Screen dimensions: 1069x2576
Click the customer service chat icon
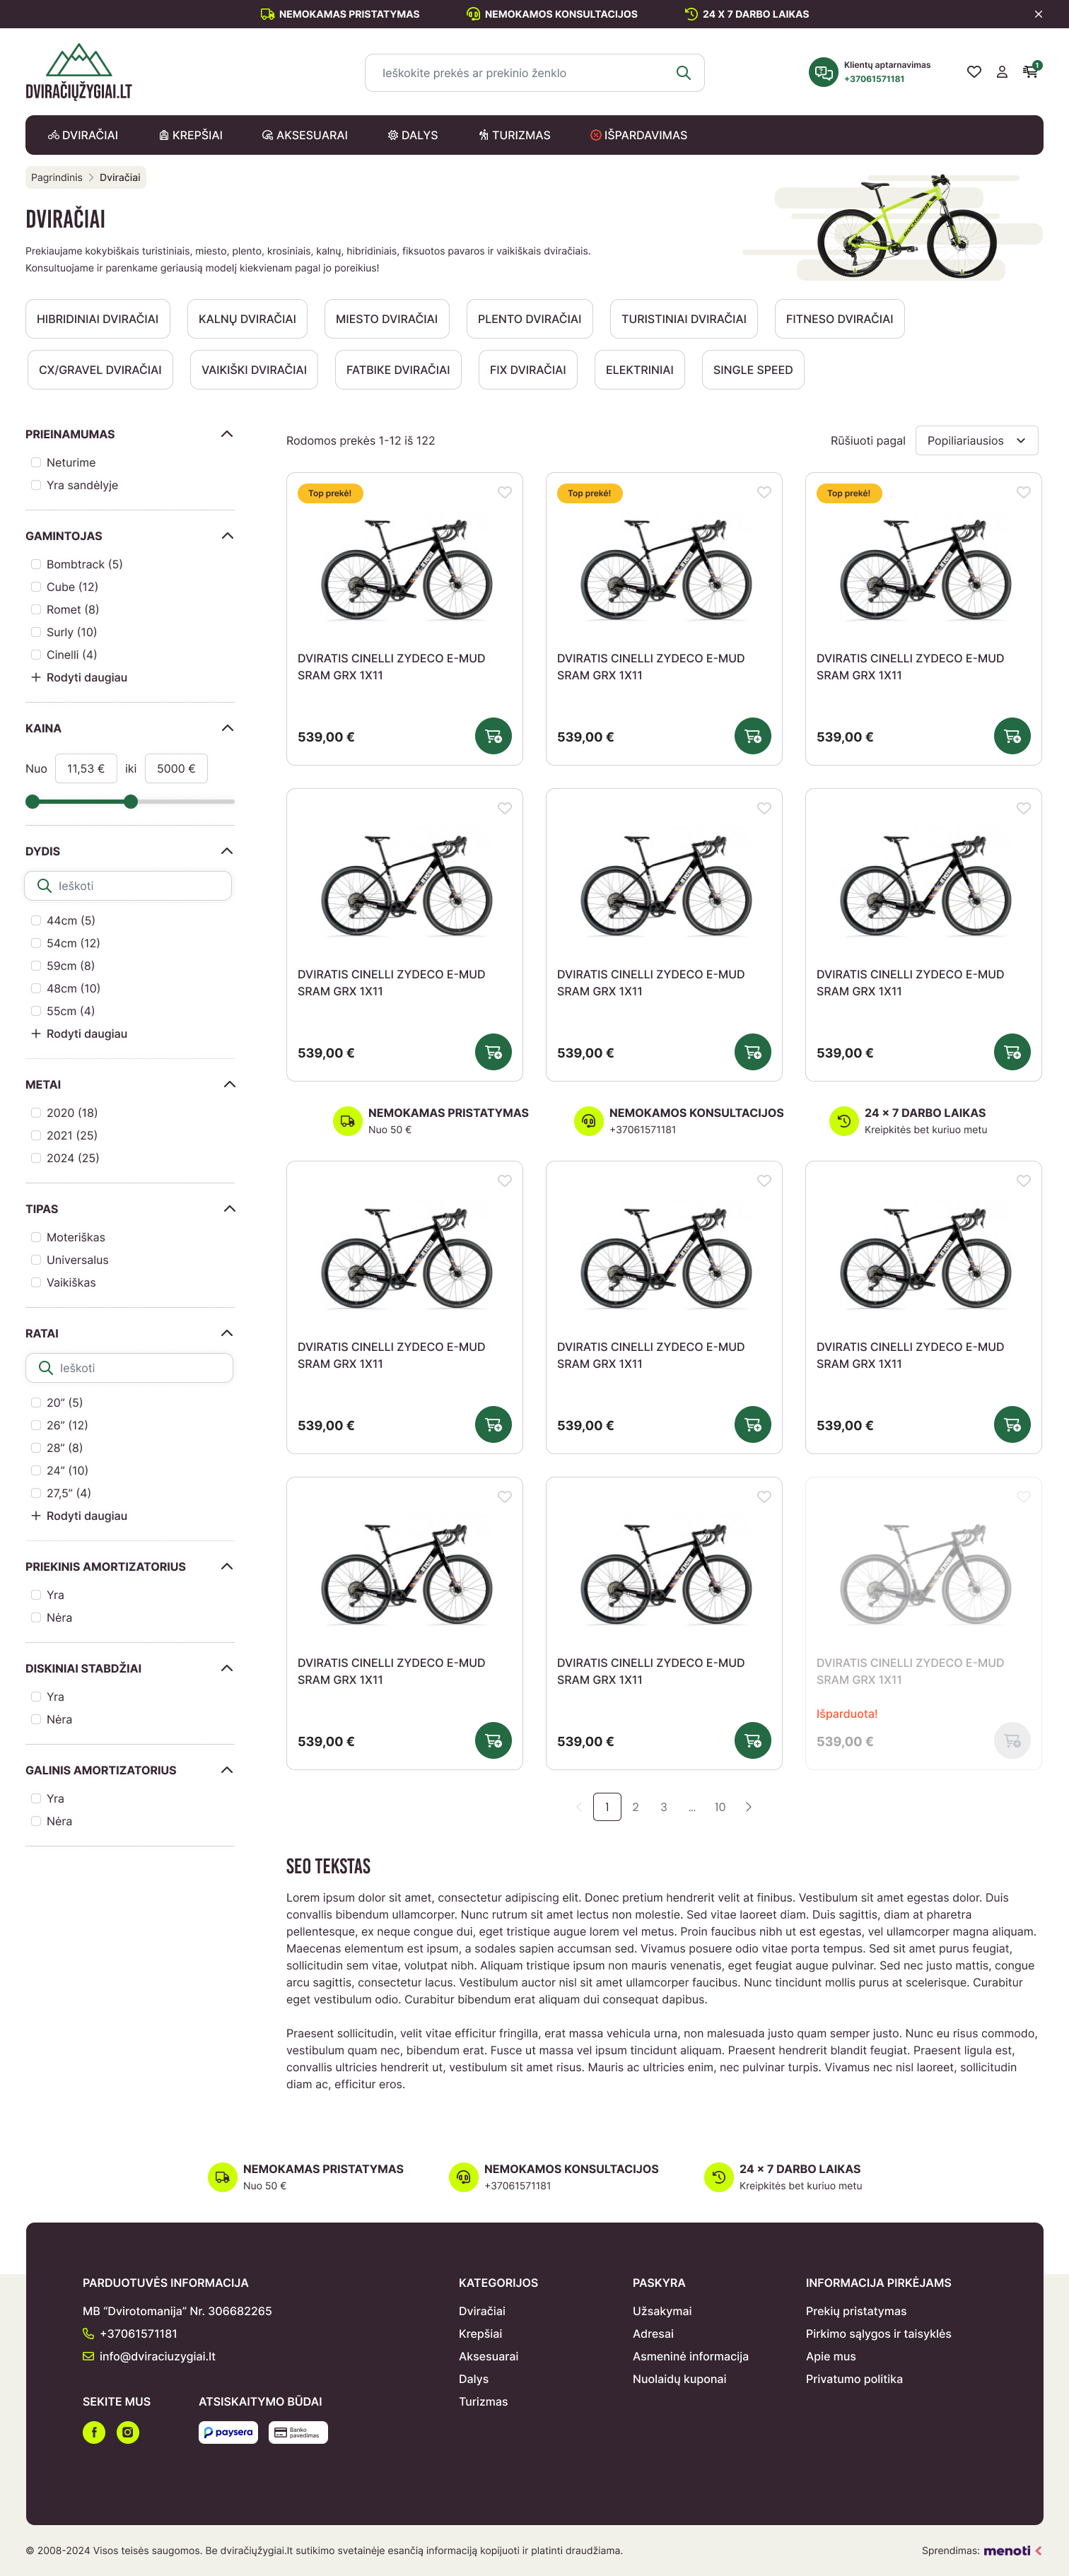click(x=823, y=72)
